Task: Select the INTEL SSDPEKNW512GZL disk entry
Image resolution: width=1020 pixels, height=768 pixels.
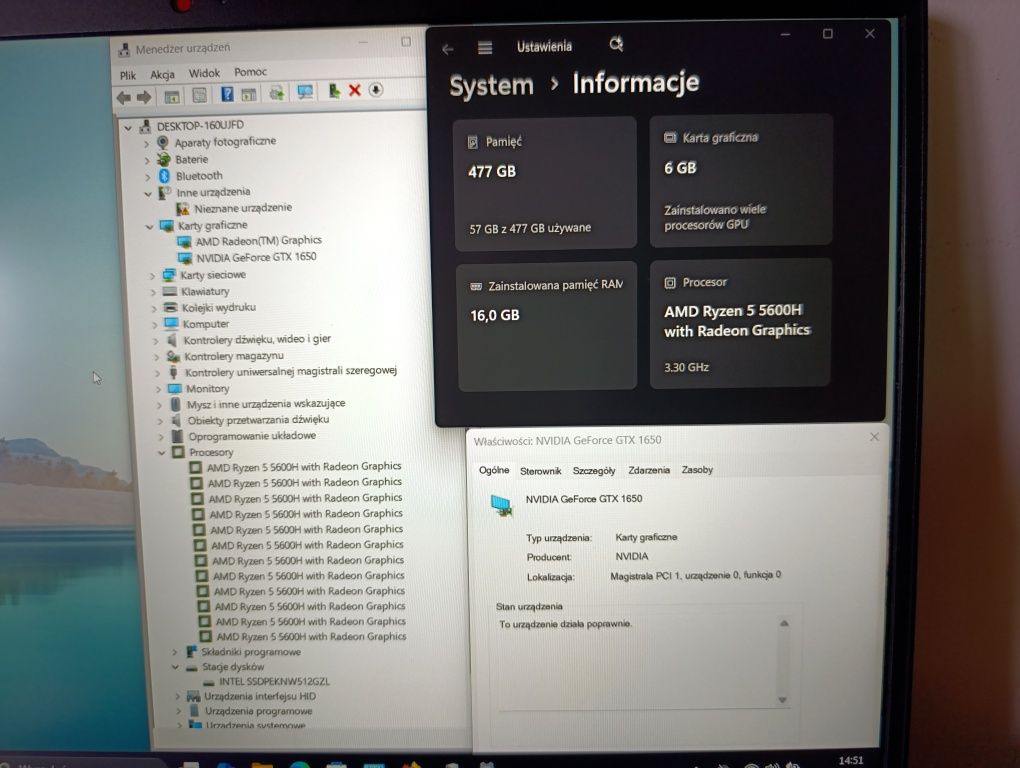Action: 274,682
